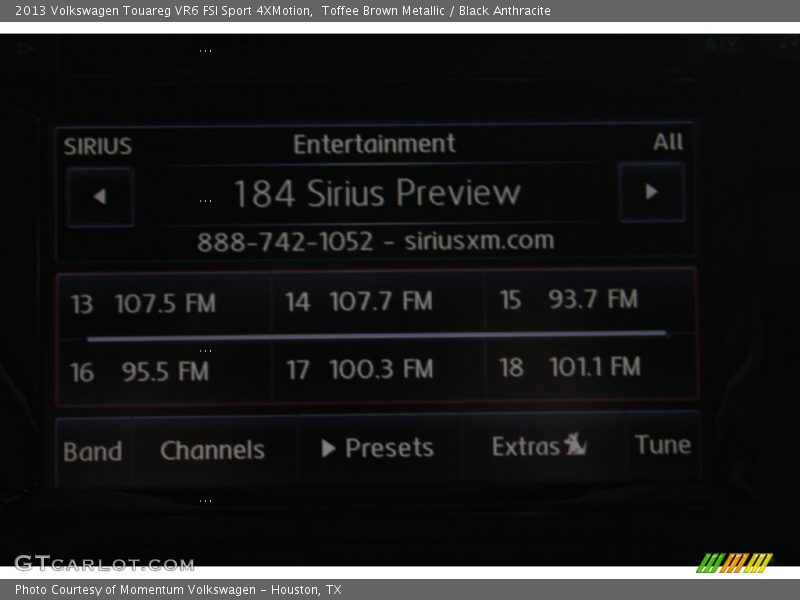Screen dimensions: 800x600
Task: Open the Band selection menu
Action: [x=93, y=451]
